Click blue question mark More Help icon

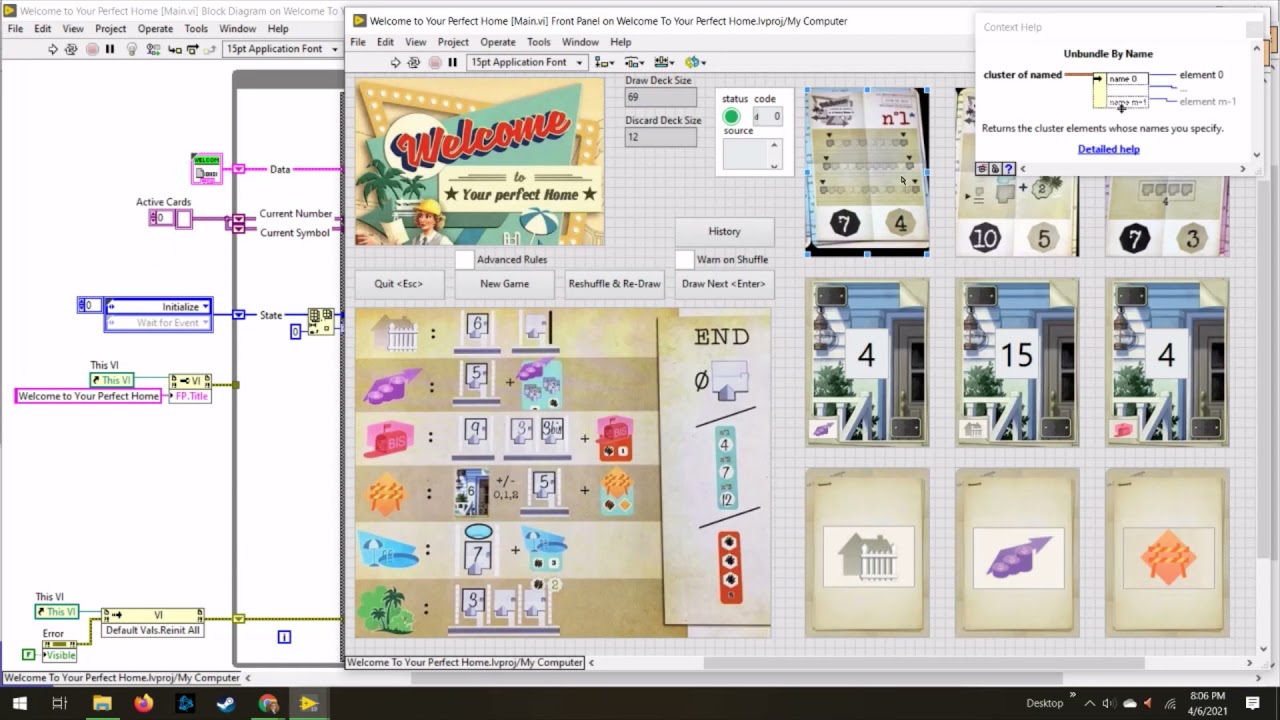[x=1008, y=169]
